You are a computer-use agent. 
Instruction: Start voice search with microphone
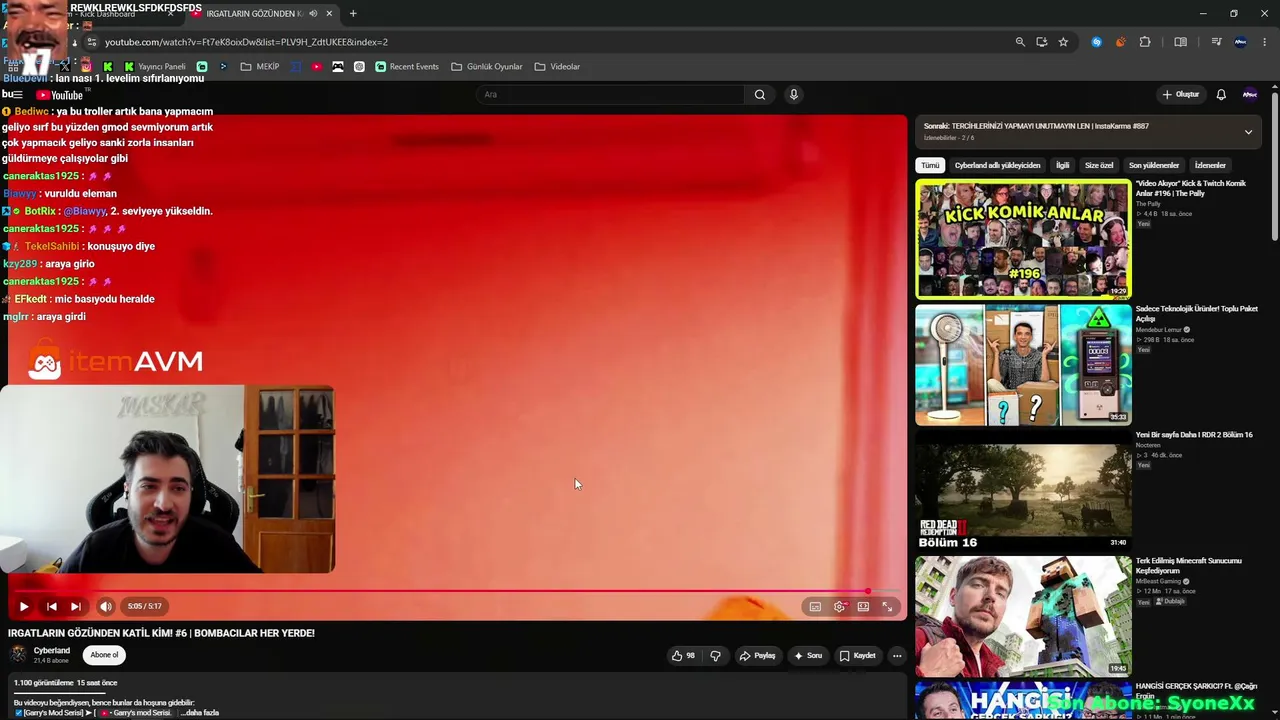794,94
